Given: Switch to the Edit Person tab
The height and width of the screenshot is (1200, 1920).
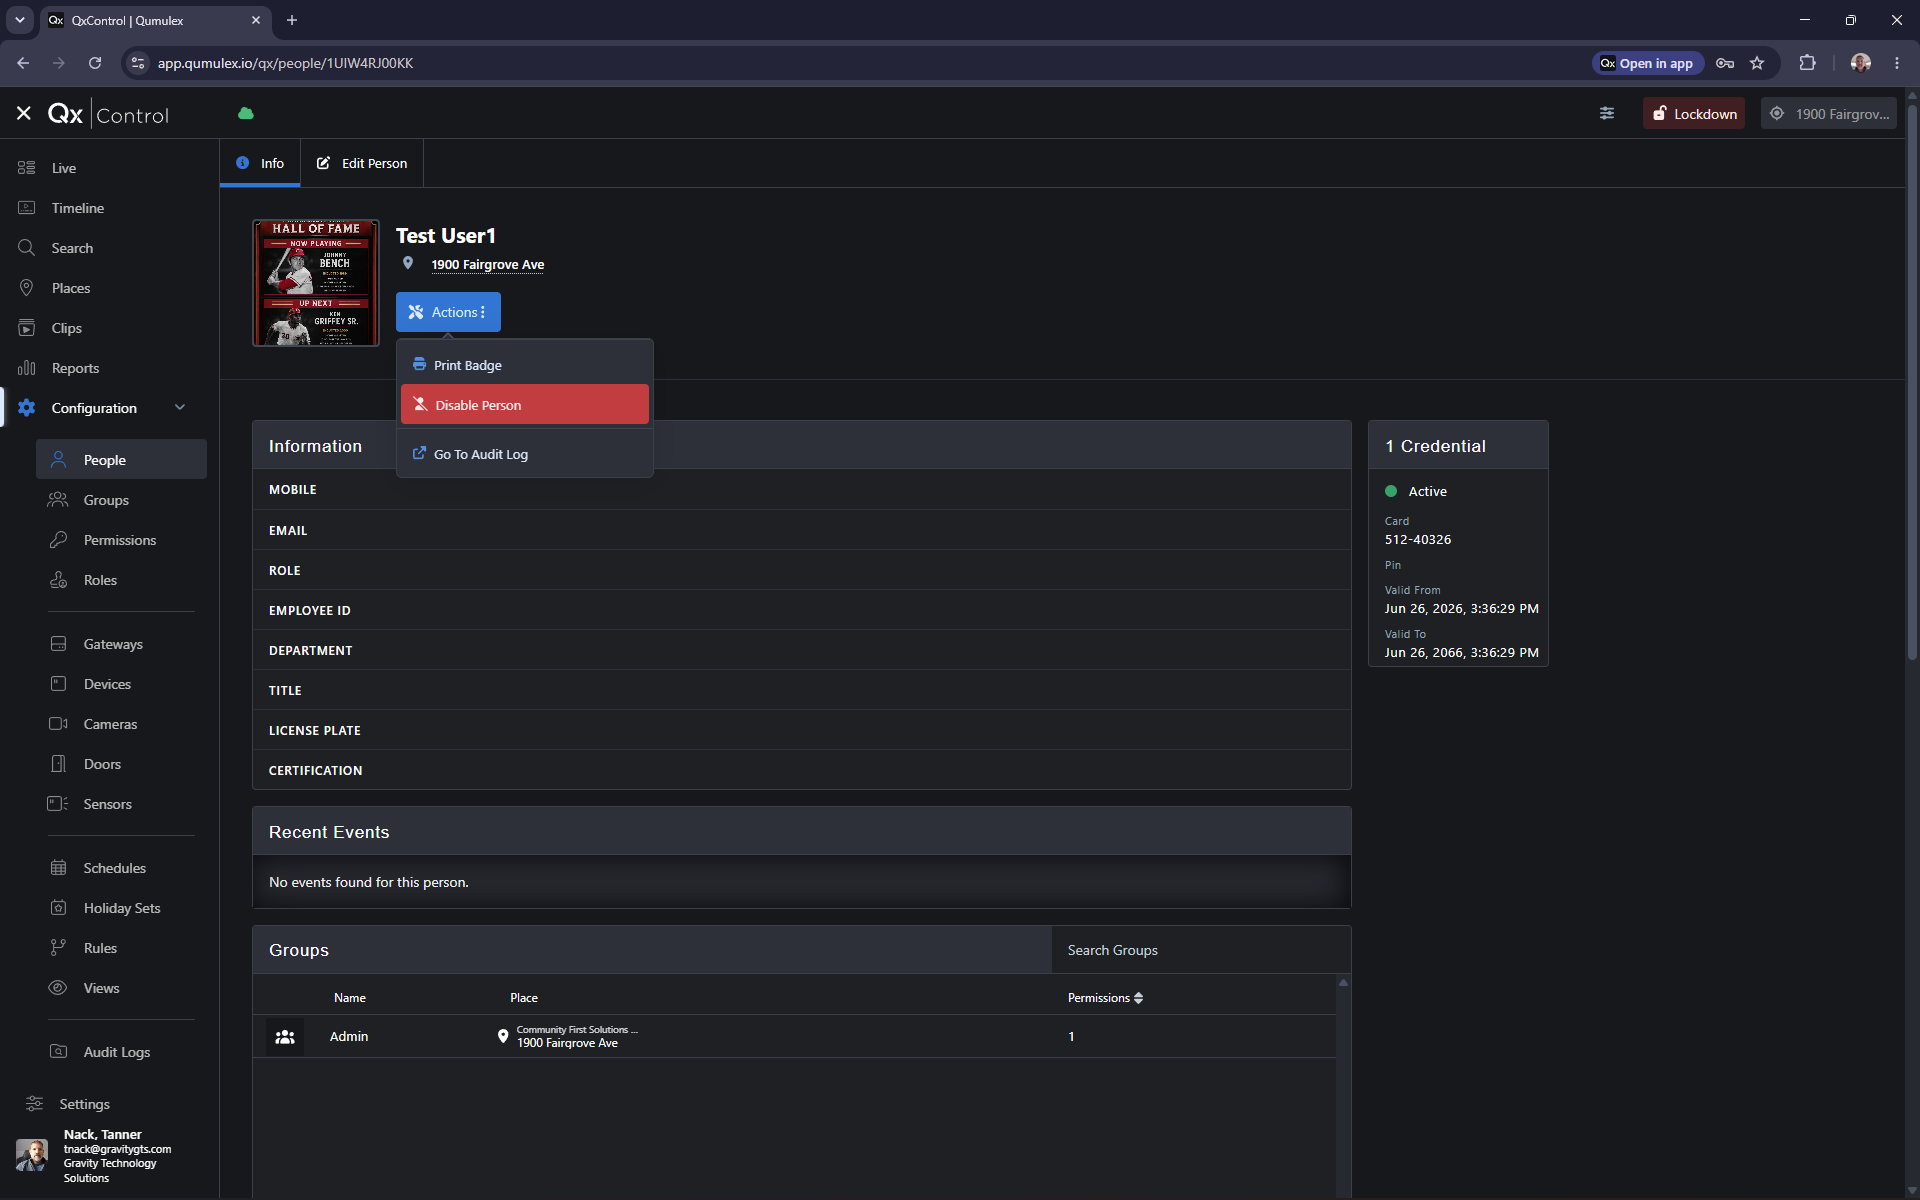Looking at the screenshot, I should coord(362,163).
